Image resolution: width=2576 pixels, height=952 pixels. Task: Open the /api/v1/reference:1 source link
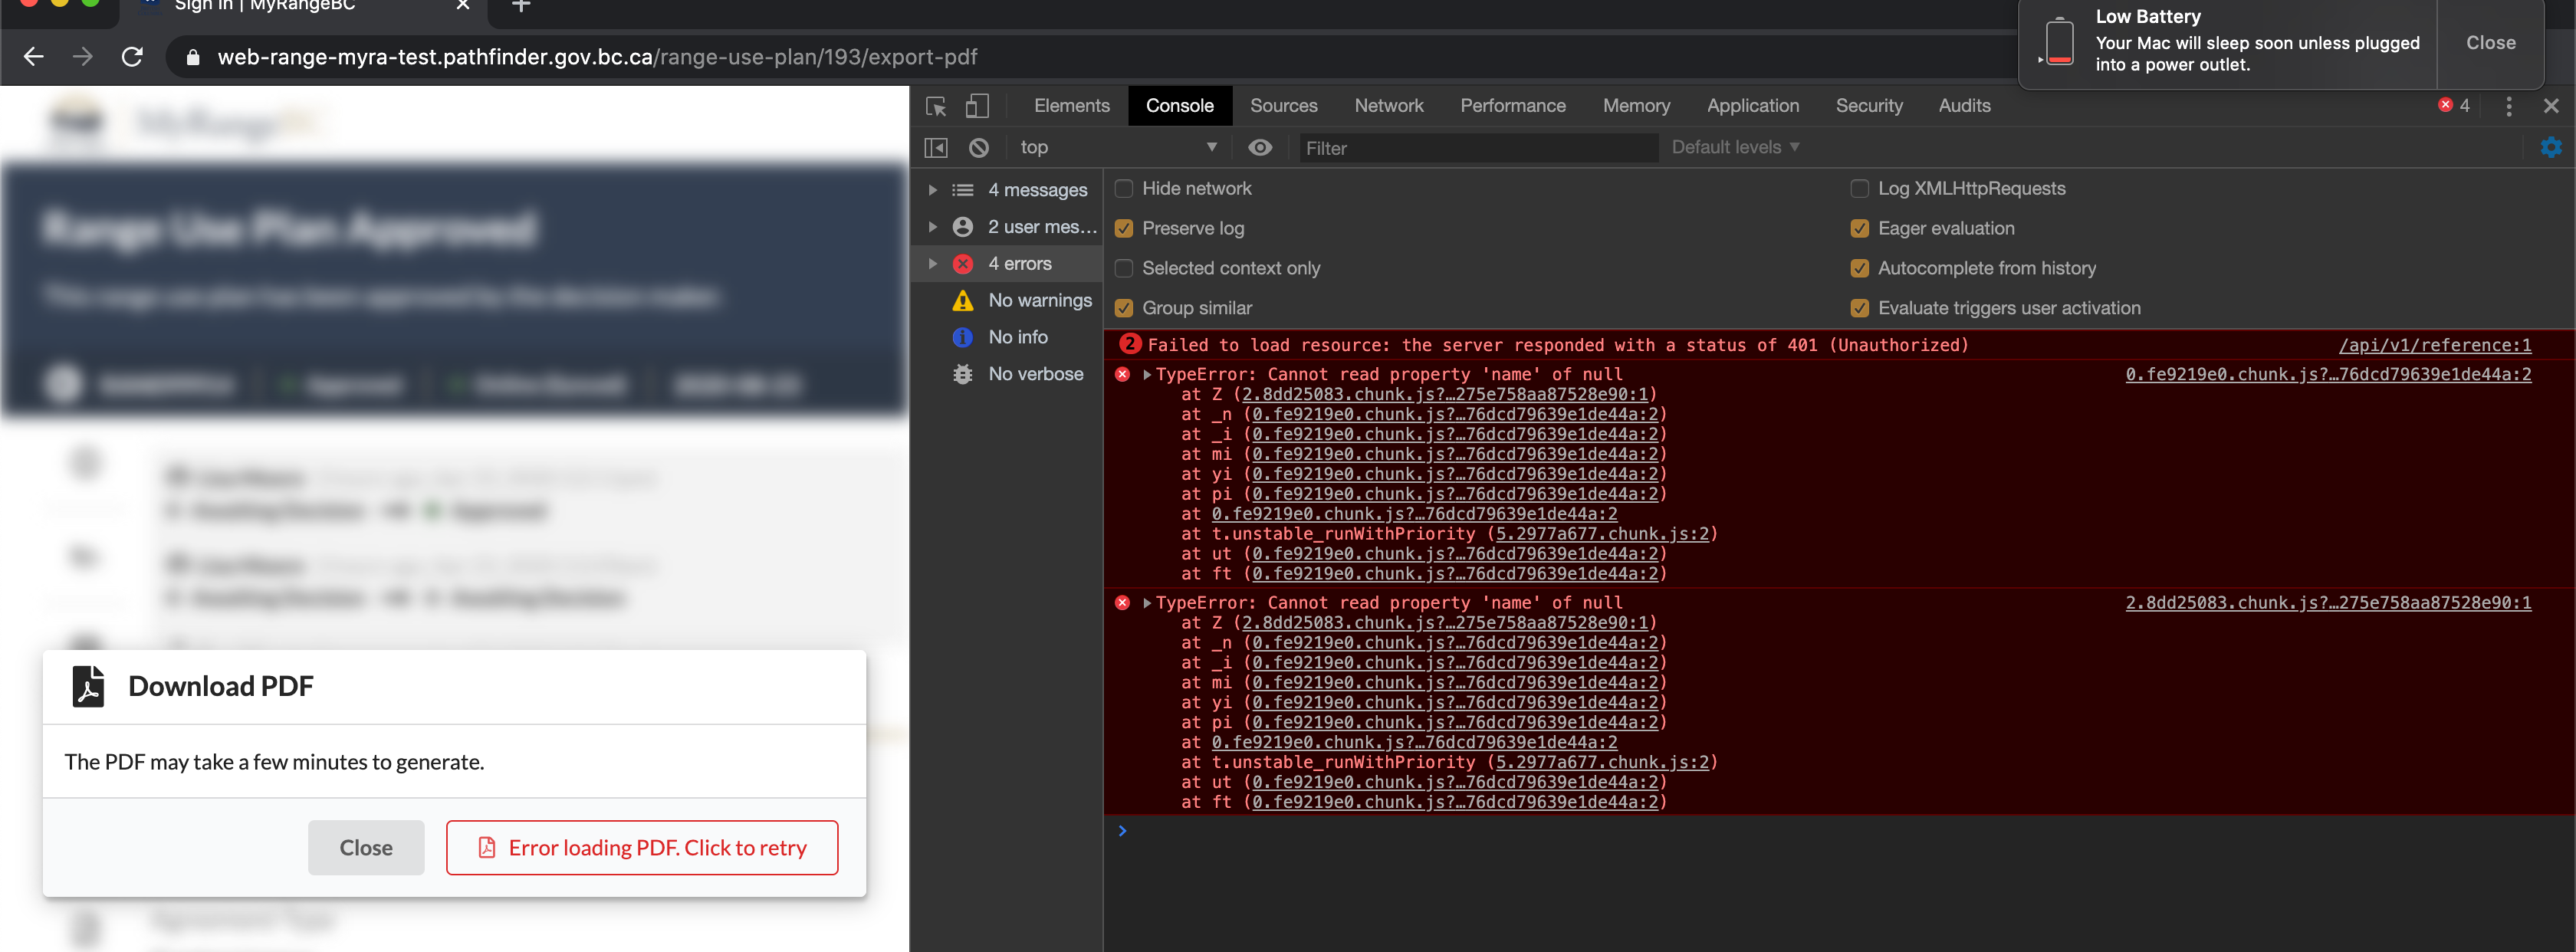(2434, 345)
